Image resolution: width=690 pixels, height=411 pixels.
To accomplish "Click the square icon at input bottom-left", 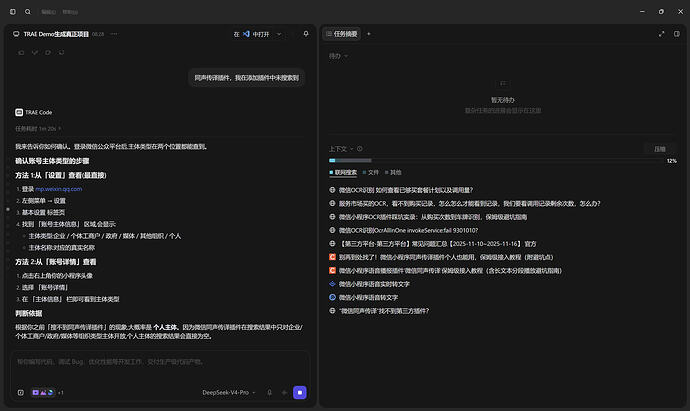I will tap(21, 393).
